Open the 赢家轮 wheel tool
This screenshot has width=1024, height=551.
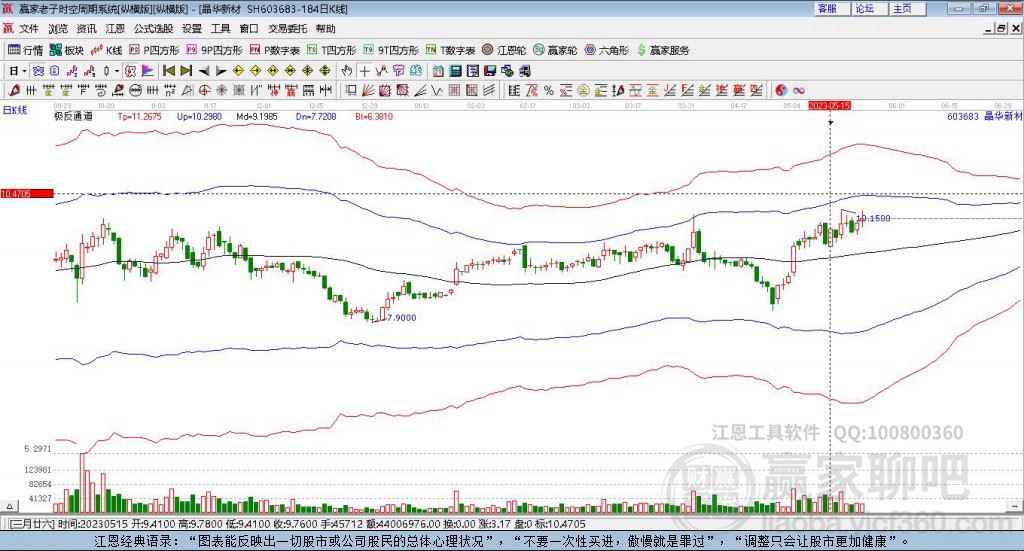(x=555, y=50)
